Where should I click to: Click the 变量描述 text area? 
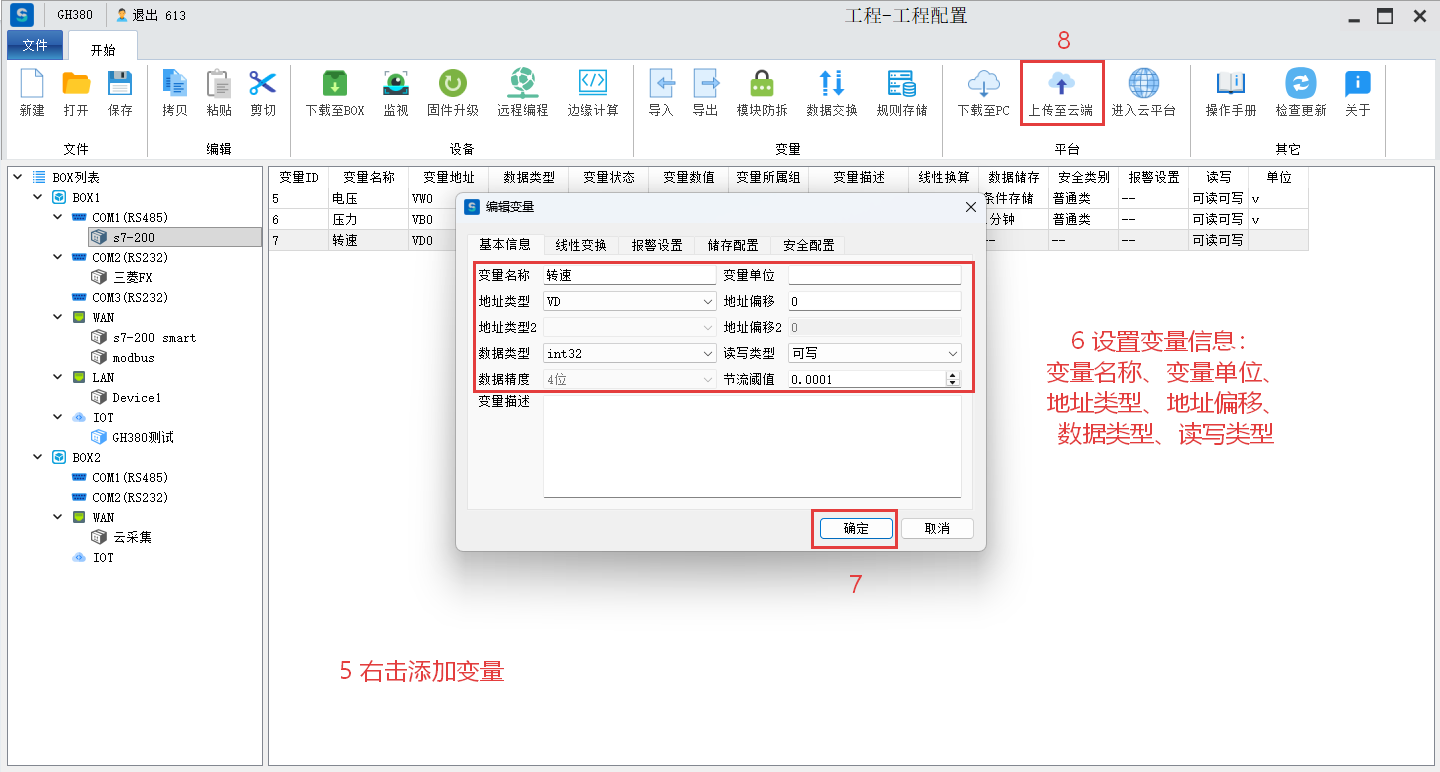(x=752, y=445)
